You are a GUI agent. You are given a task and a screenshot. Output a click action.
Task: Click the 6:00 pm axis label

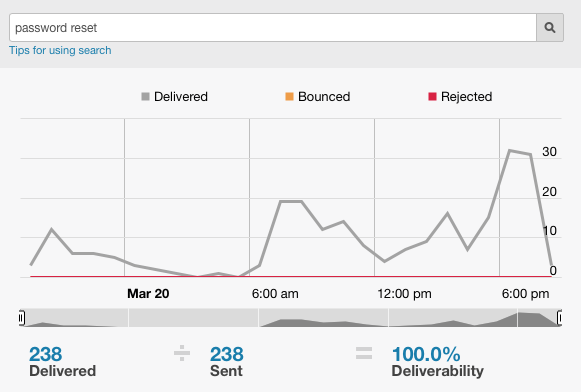tap(525, 294)
